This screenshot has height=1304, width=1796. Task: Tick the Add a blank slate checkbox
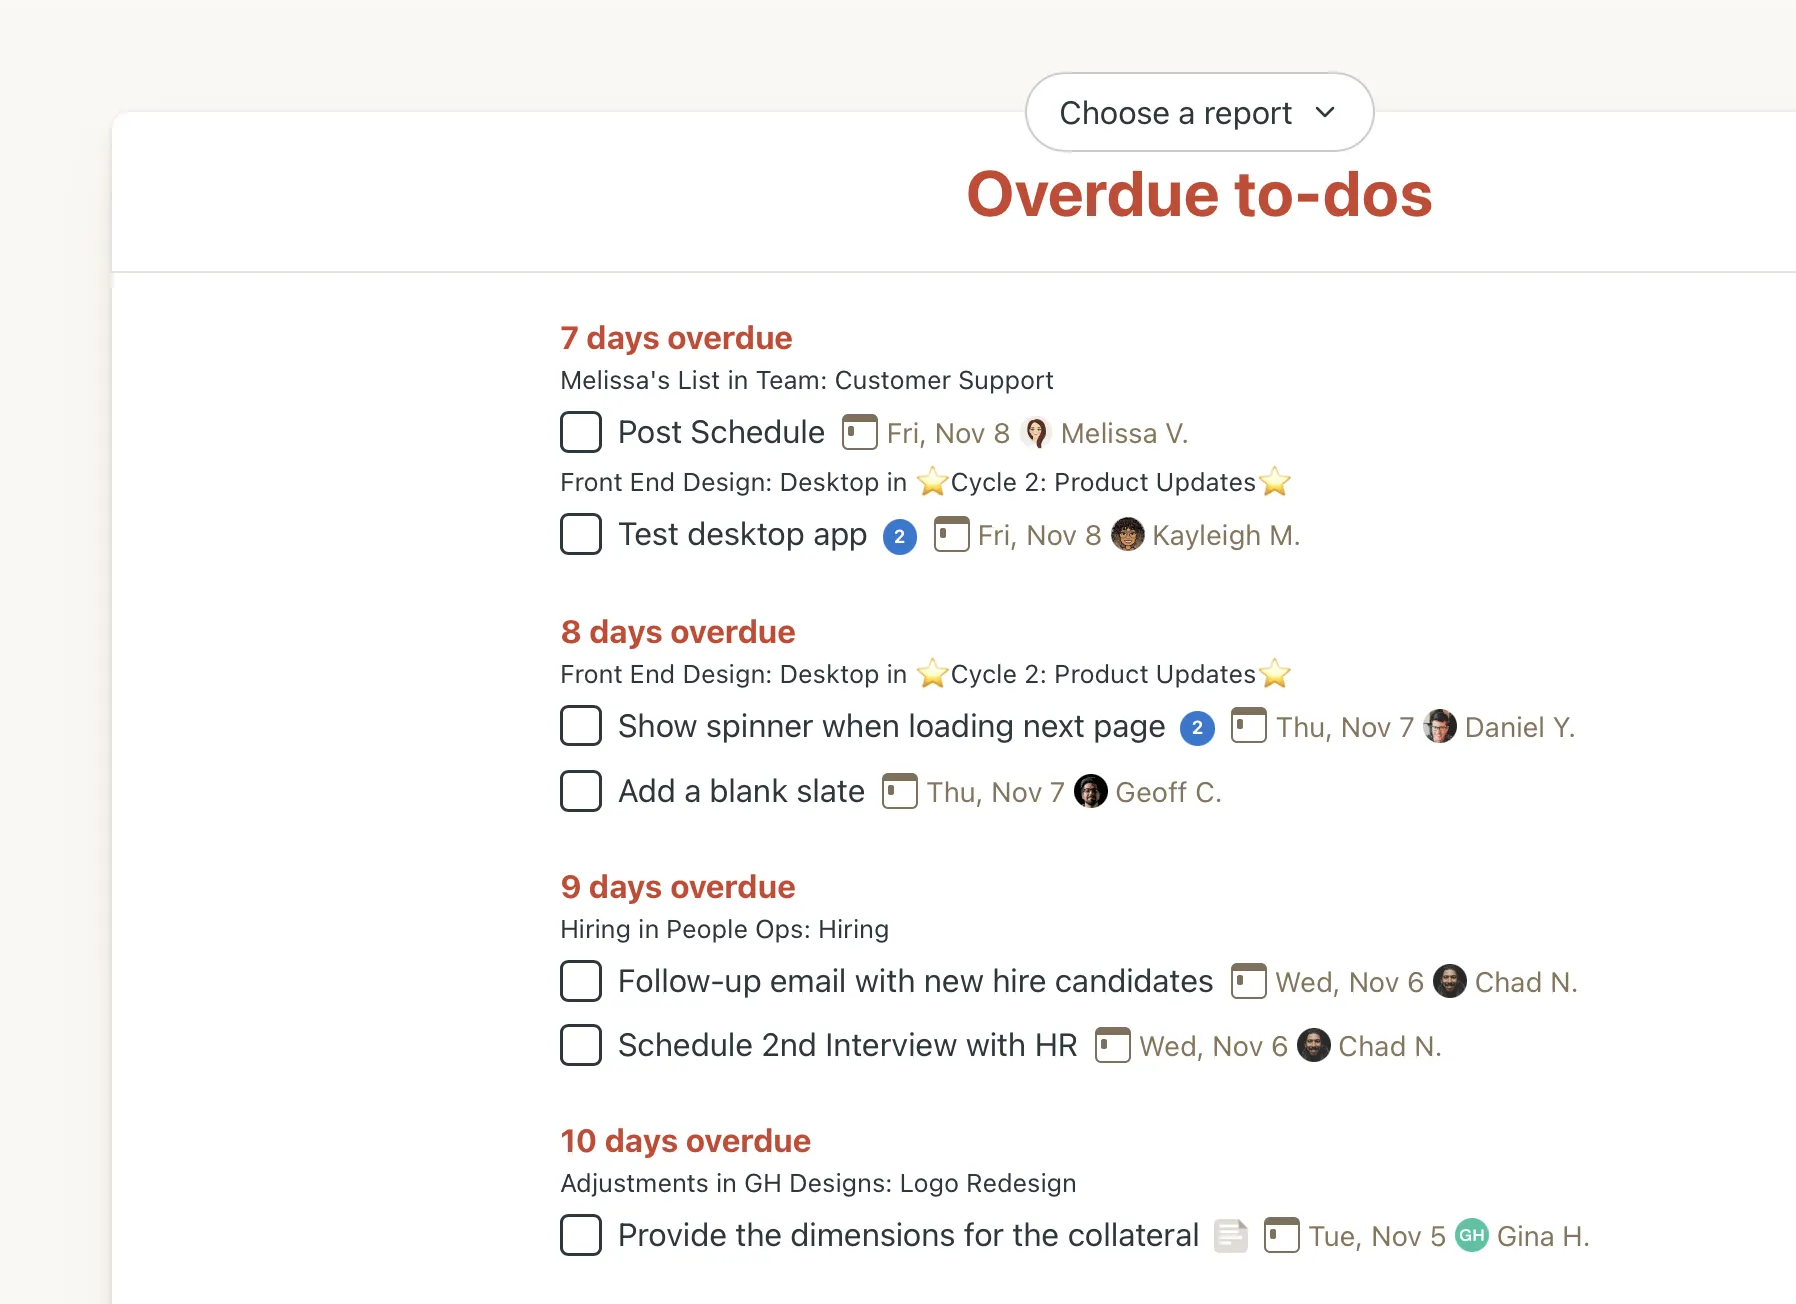point(581,791)
